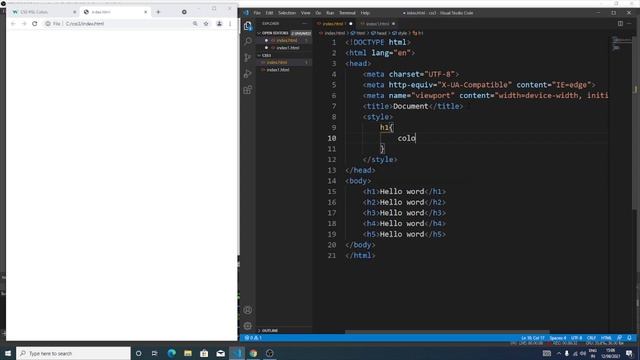The image size is (640, 360).
Task: Open Run and Debug view in activity bar
Action: [248, 74]
